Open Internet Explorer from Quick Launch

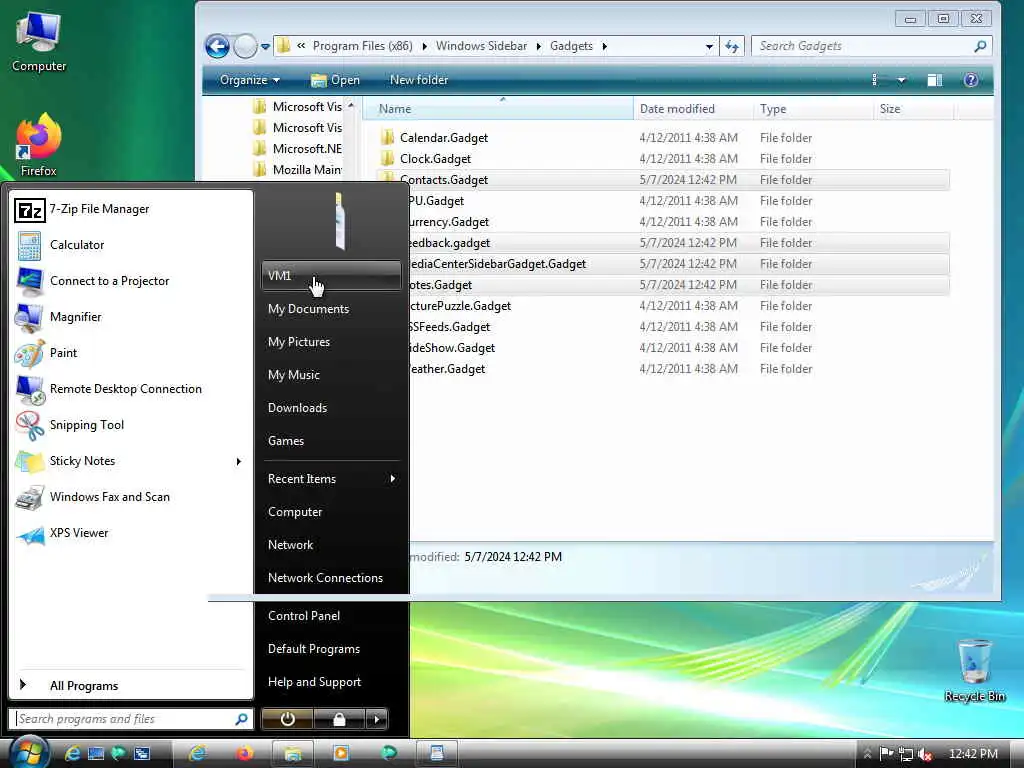pyautogui.click(x=72, y=754)
